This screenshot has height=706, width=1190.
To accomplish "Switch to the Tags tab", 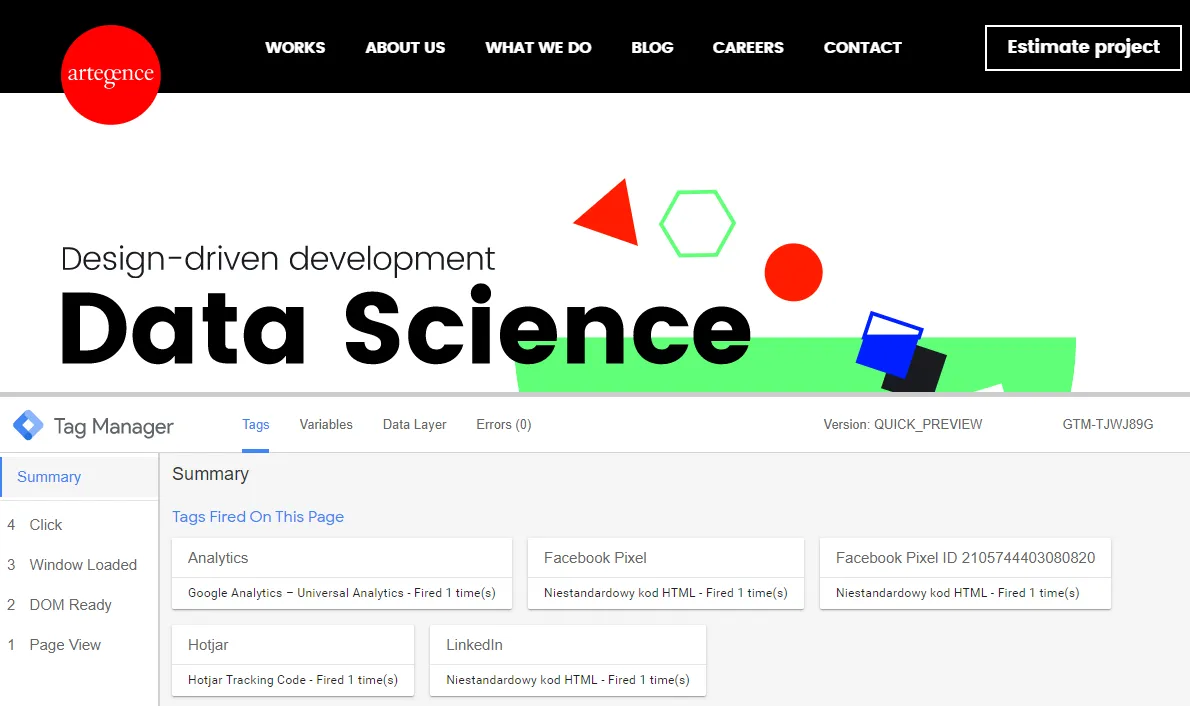I will tap(256, 425).
